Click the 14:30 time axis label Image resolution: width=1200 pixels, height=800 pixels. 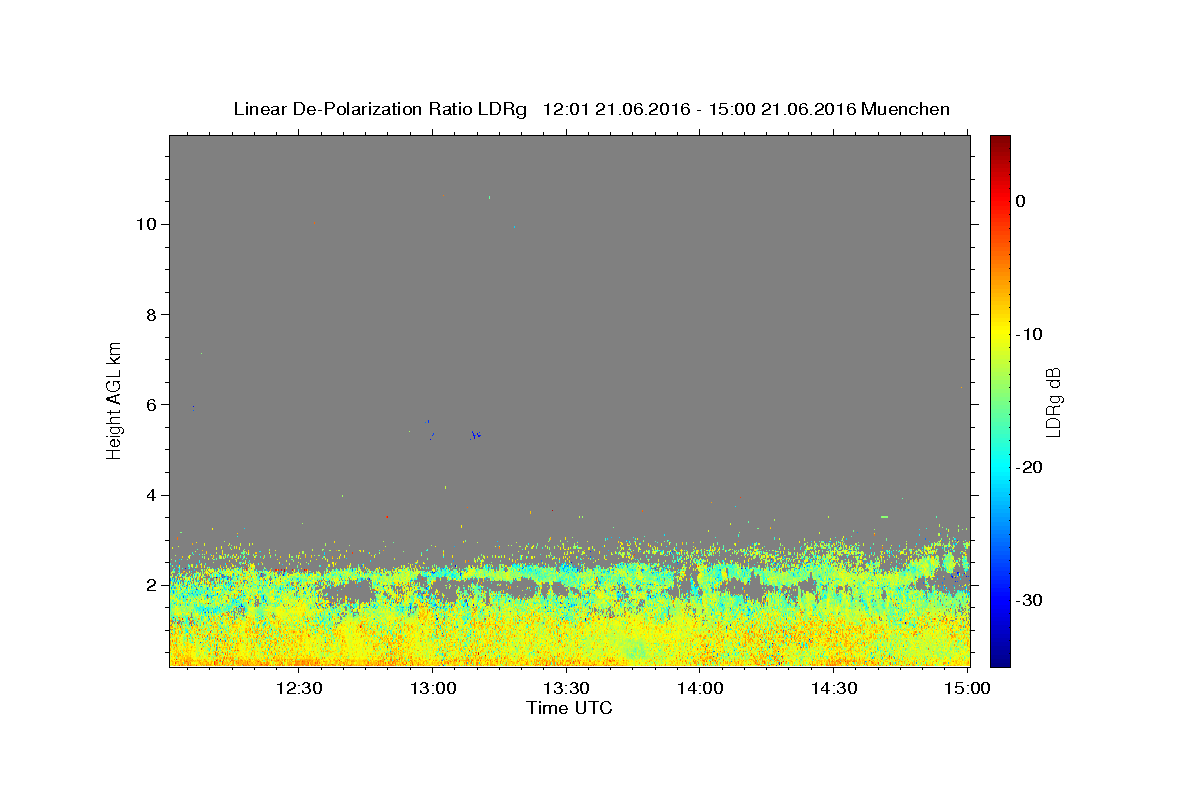(x=835, y=688)
